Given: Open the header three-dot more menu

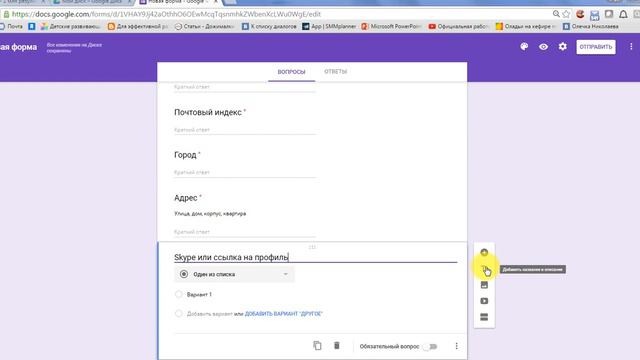Looking at the screenshot, I should click(x=631, y=47).
